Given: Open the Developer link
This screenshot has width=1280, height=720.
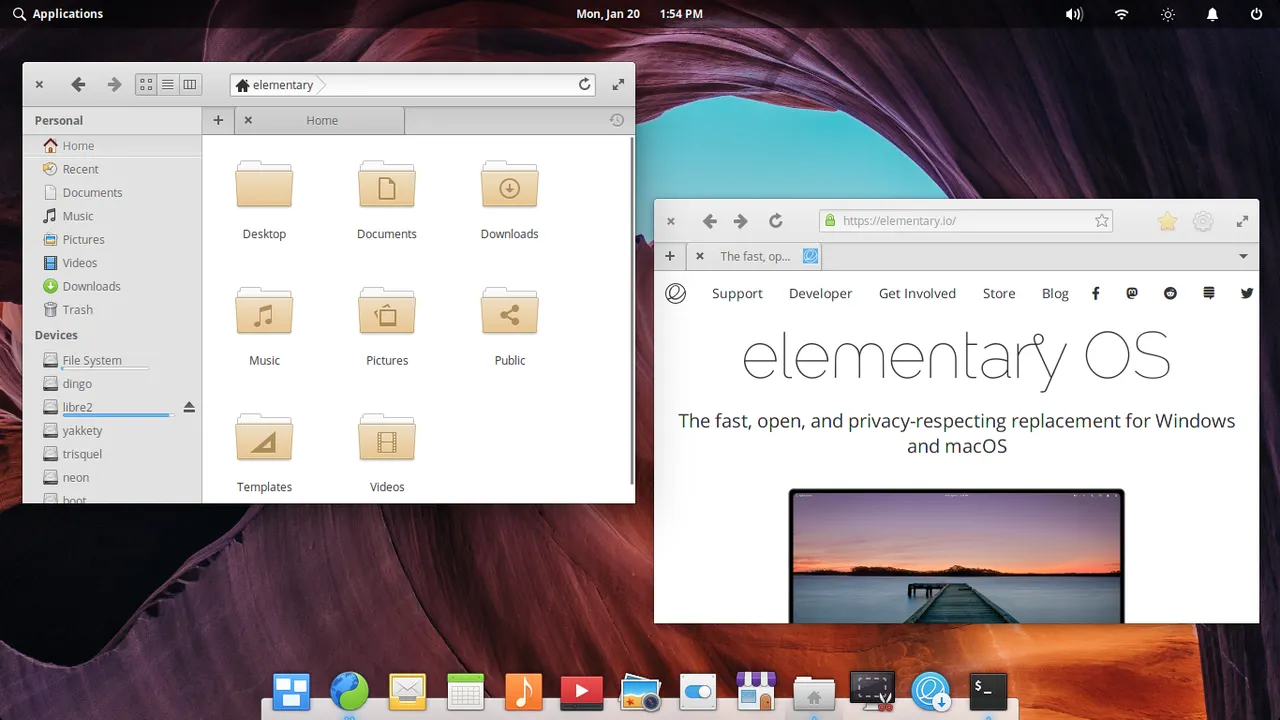Looking at the screenshot, I should point(820,293).
